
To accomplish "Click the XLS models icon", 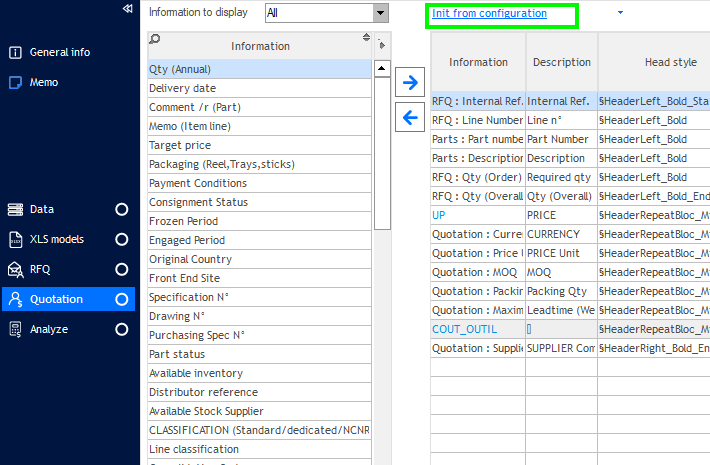I will point(15,240).
